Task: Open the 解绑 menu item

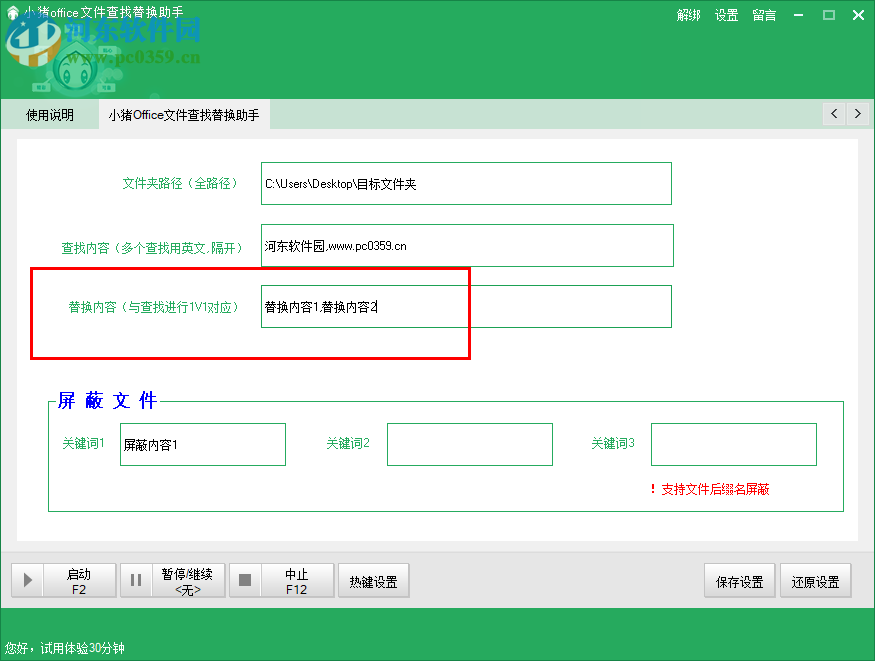Action: [689, 15]
